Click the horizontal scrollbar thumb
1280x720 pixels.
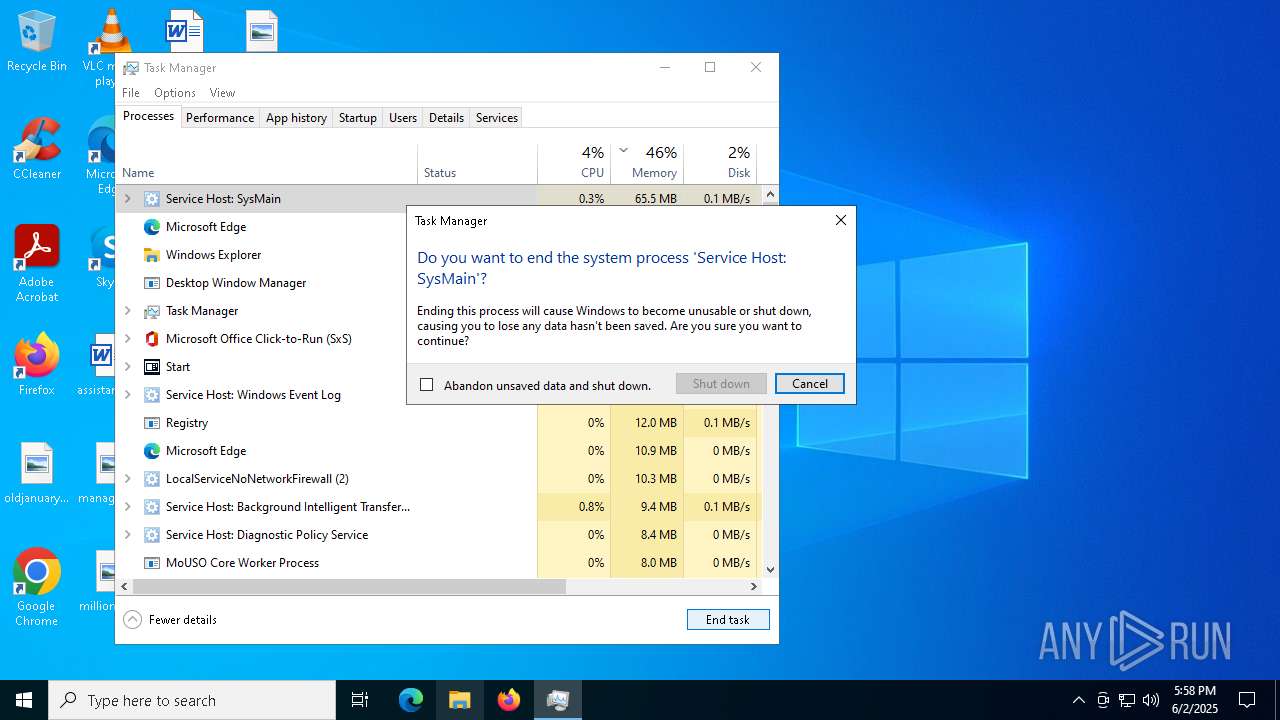point(349,586)
